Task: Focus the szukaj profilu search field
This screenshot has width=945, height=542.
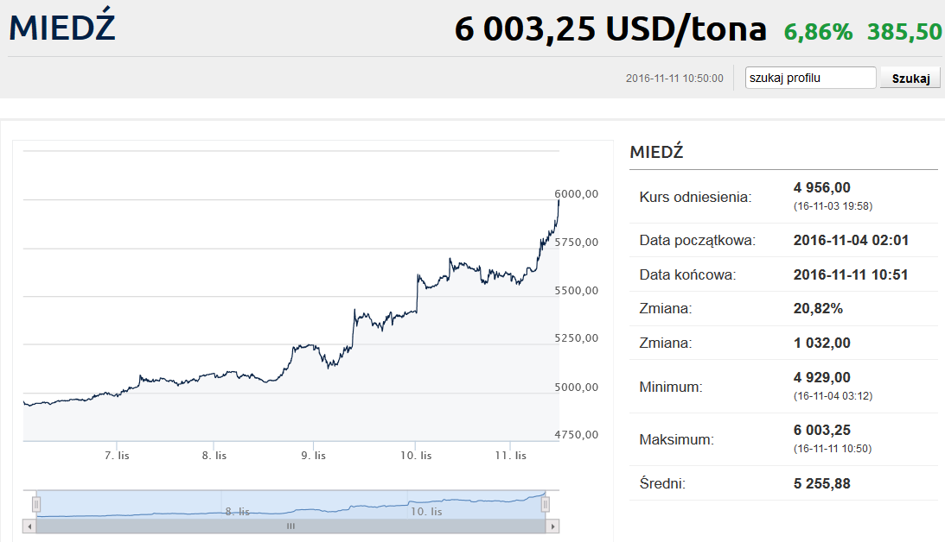Action: point(810,78)
